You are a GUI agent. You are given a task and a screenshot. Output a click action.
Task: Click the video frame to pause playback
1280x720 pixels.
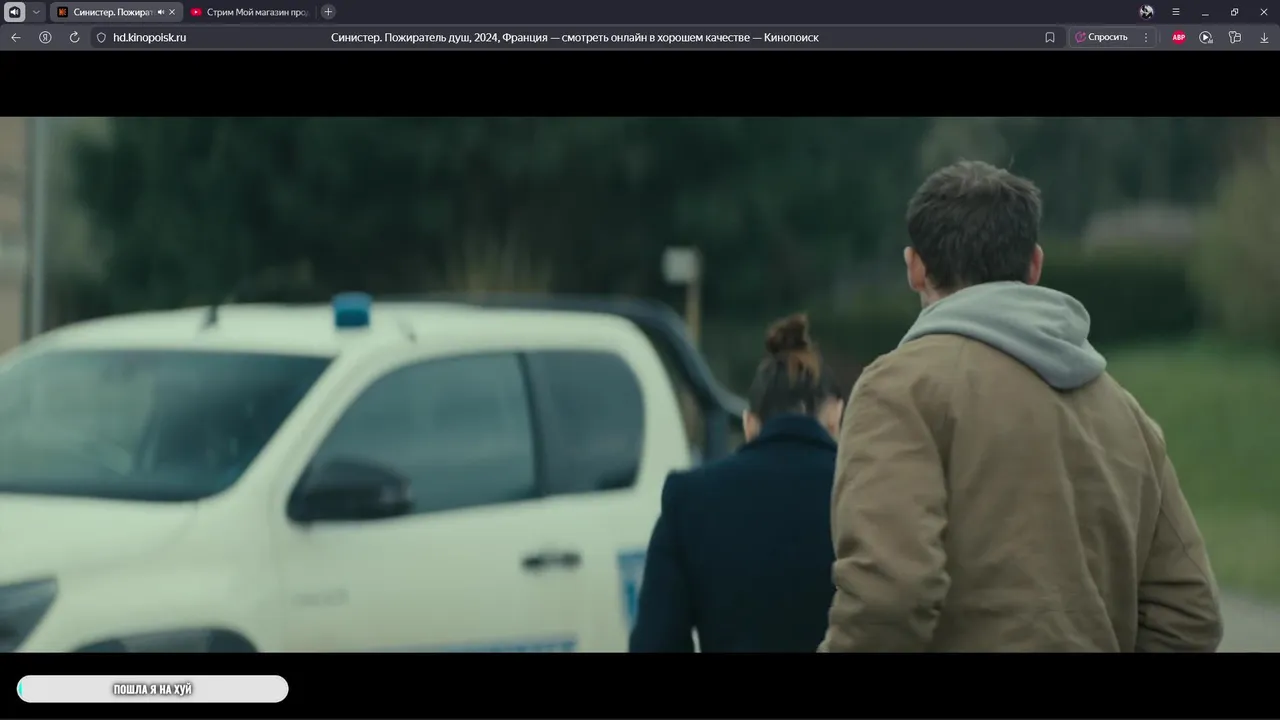click(x=640, y=385)
